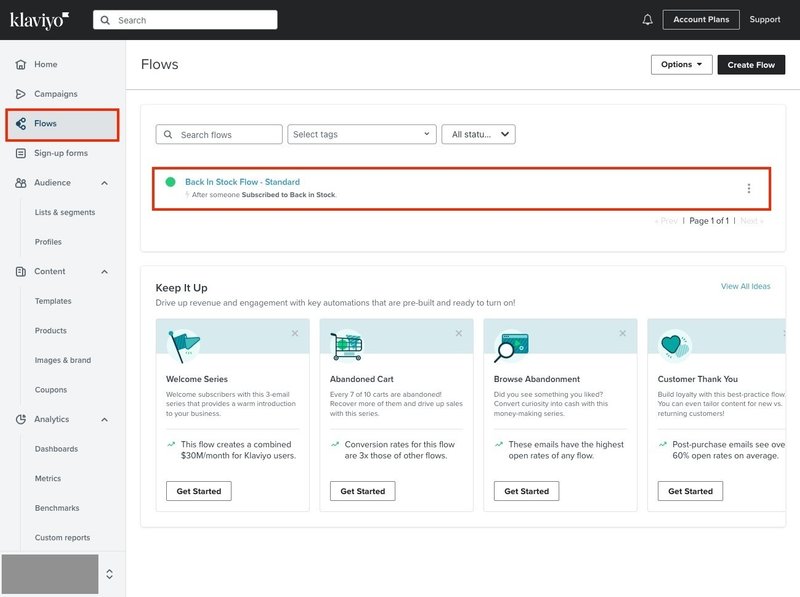Open Dashboards under Analytics
This screenshot has width=800, height=597.
(x=56, y=449)
